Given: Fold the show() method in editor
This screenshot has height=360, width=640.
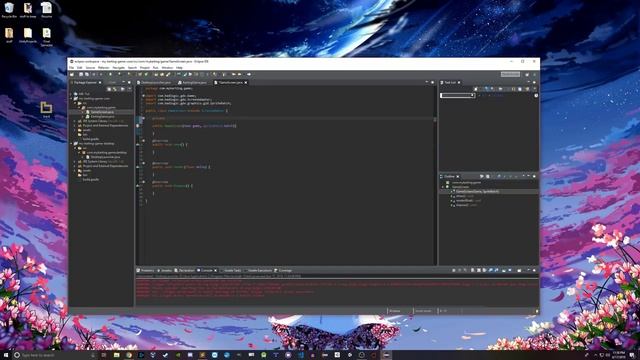Looking at the screenshot, I should (143, 140).
